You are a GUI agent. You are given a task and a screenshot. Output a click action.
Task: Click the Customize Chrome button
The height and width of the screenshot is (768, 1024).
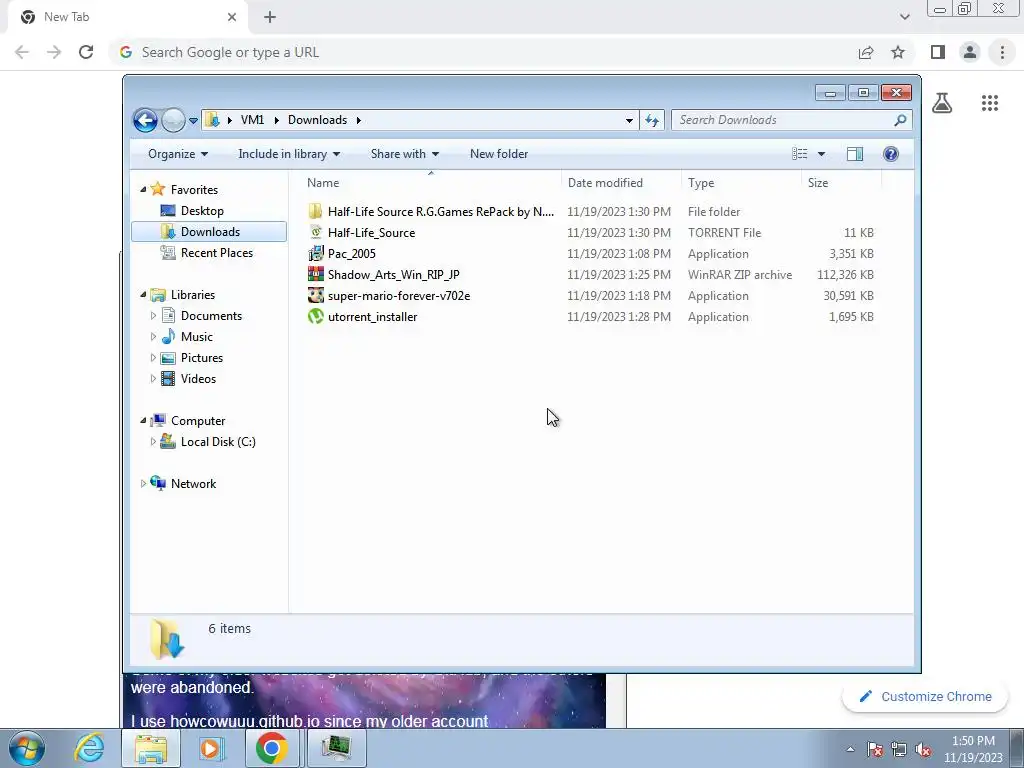(926, 697)
